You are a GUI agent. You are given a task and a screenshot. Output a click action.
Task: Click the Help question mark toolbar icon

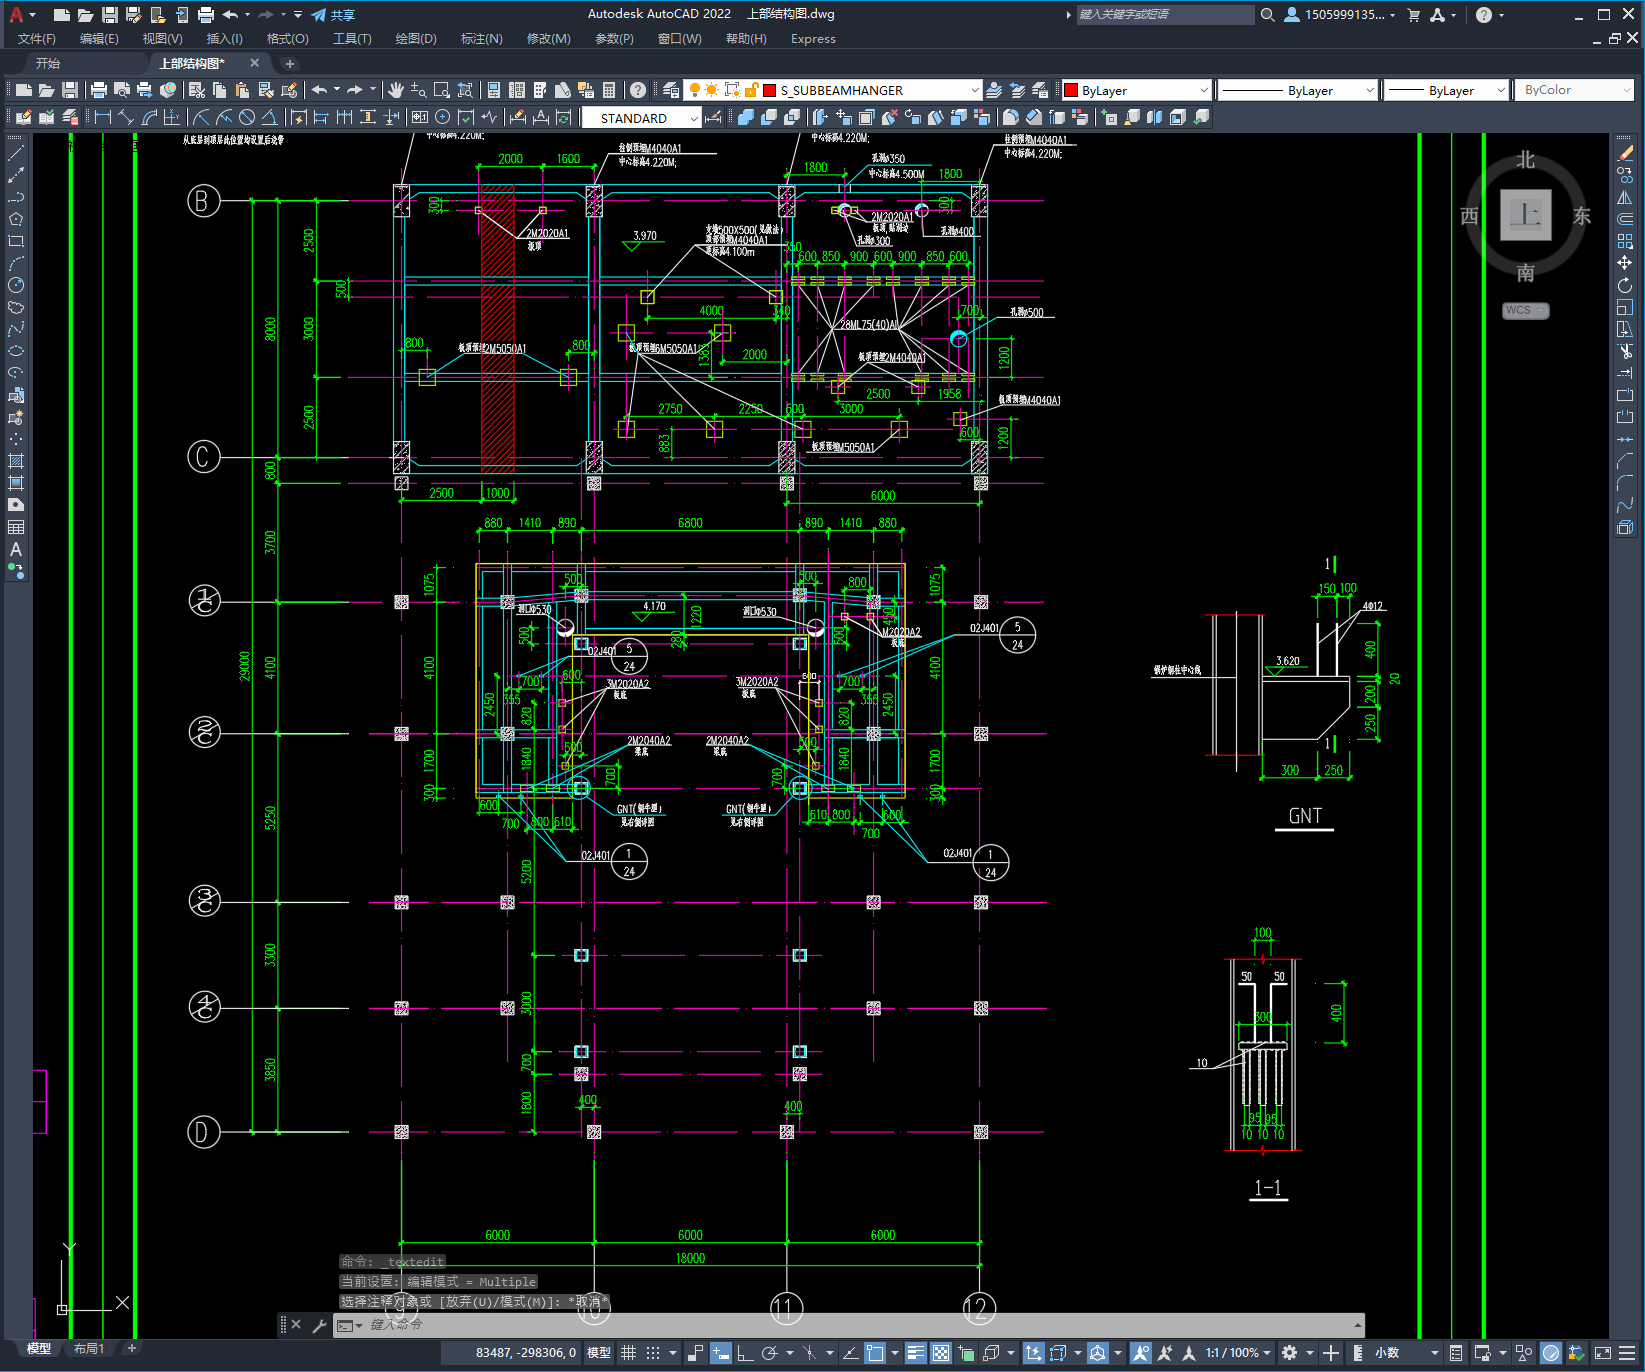tap(638, 90)
